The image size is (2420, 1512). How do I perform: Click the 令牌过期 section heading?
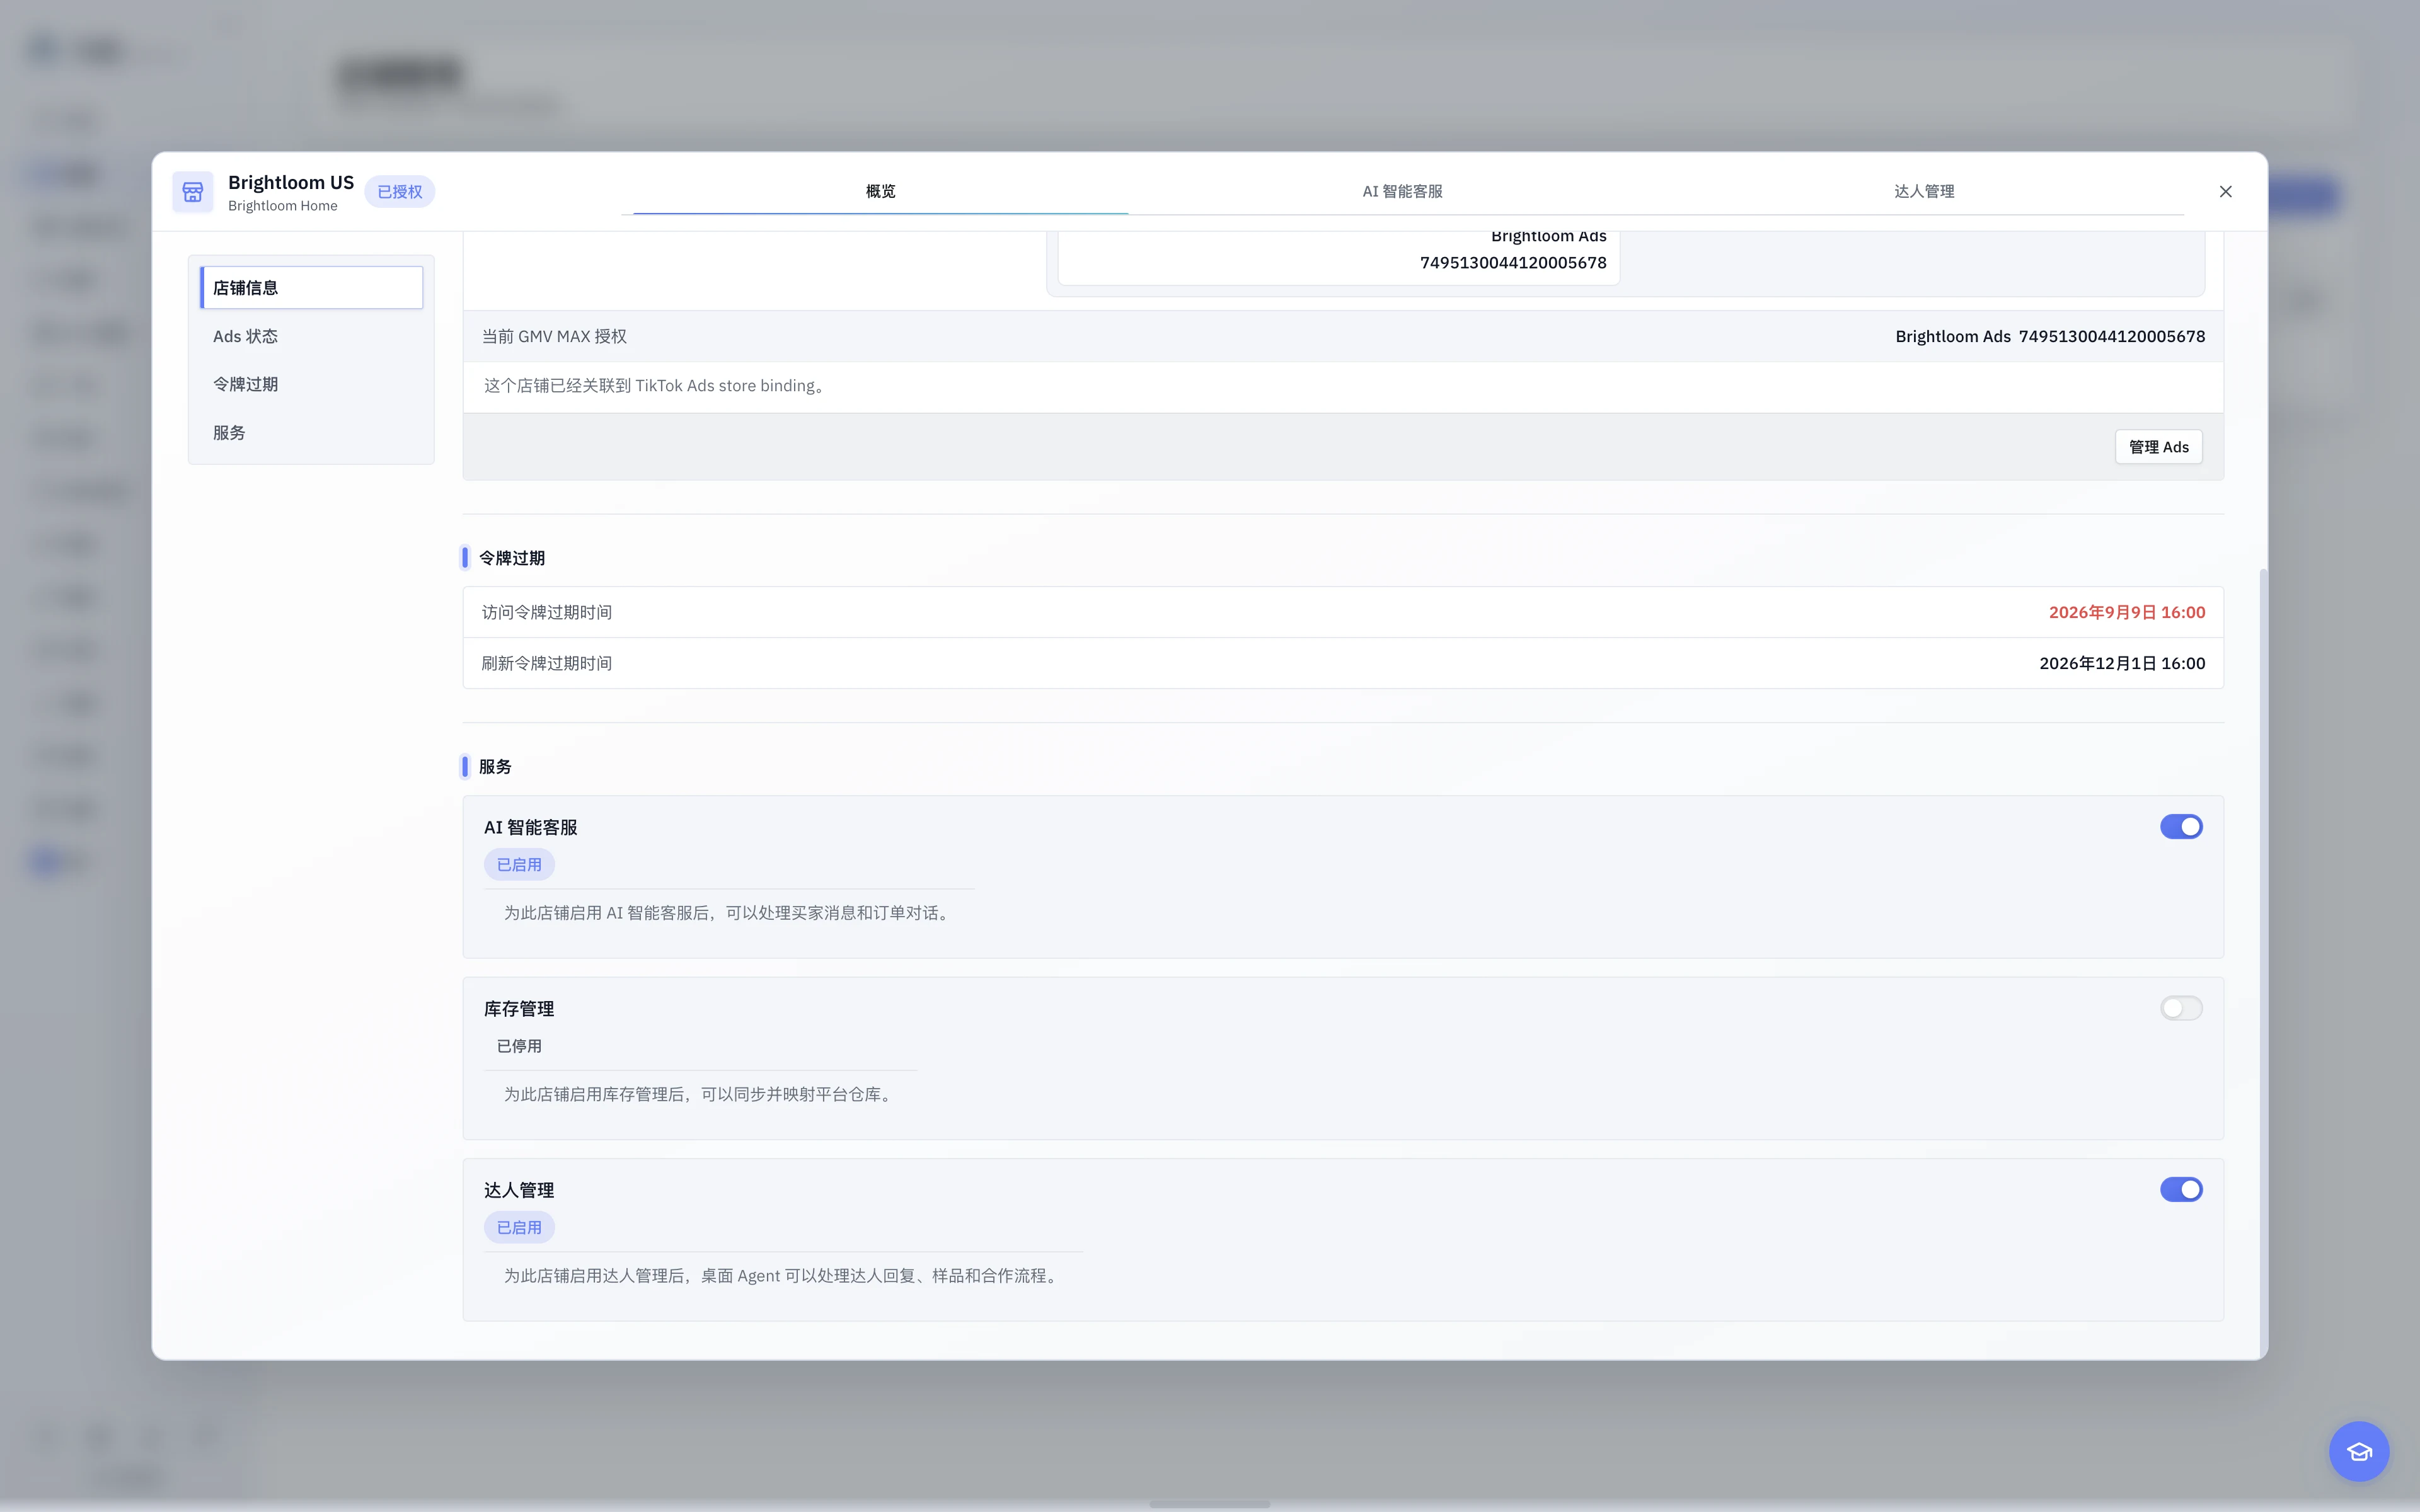[512, 558]
